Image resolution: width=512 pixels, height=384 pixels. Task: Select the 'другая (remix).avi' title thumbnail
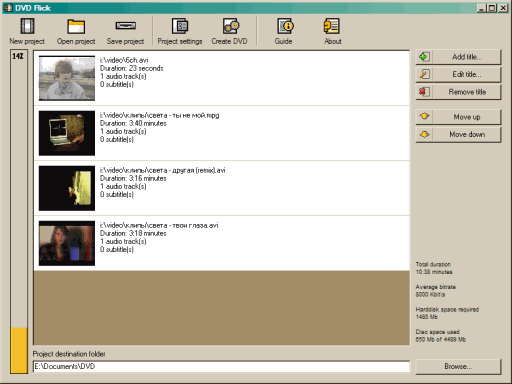[x=67, y=188]
